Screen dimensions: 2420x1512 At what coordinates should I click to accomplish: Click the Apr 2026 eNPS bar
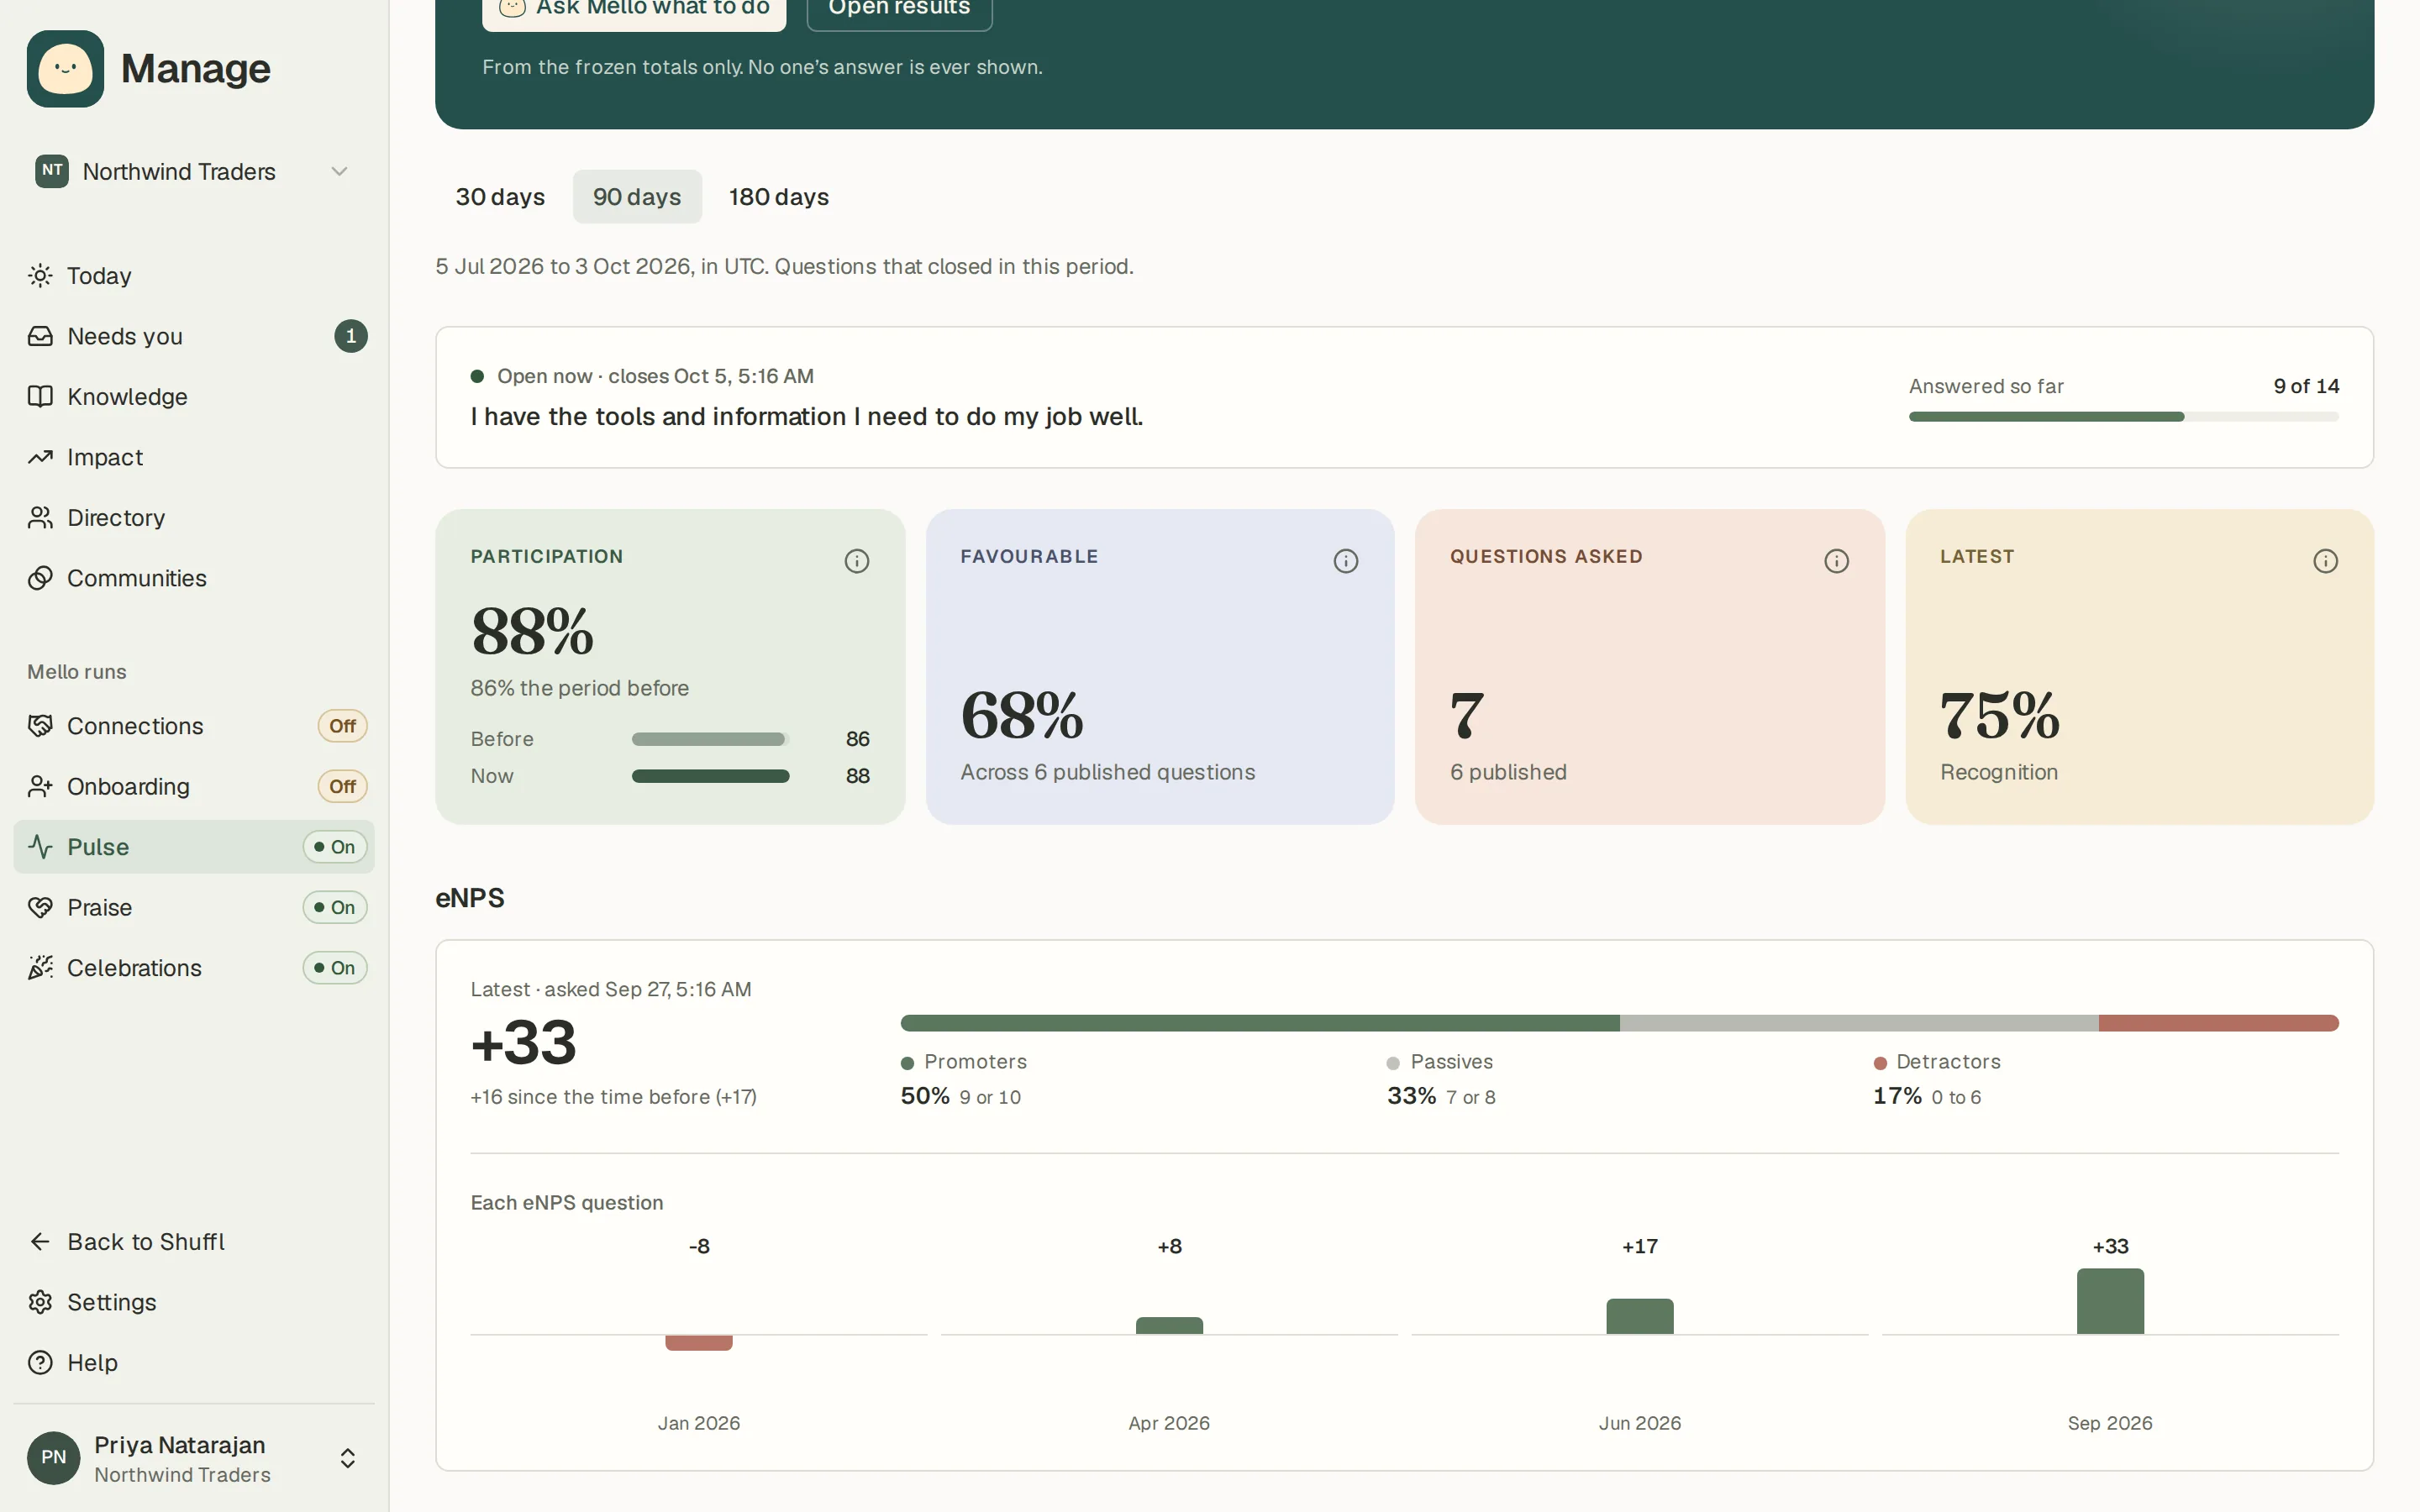tap(1169, 1326)
